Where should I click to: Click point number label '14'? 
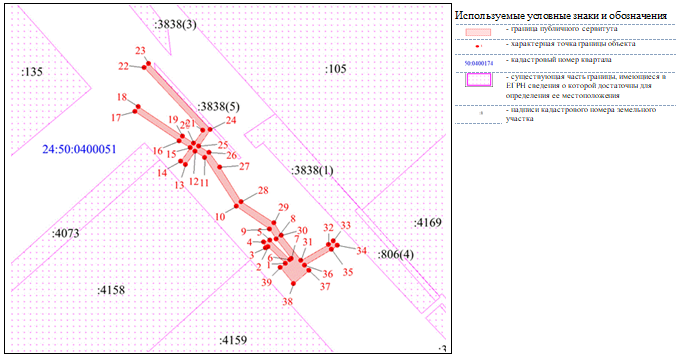162,173
